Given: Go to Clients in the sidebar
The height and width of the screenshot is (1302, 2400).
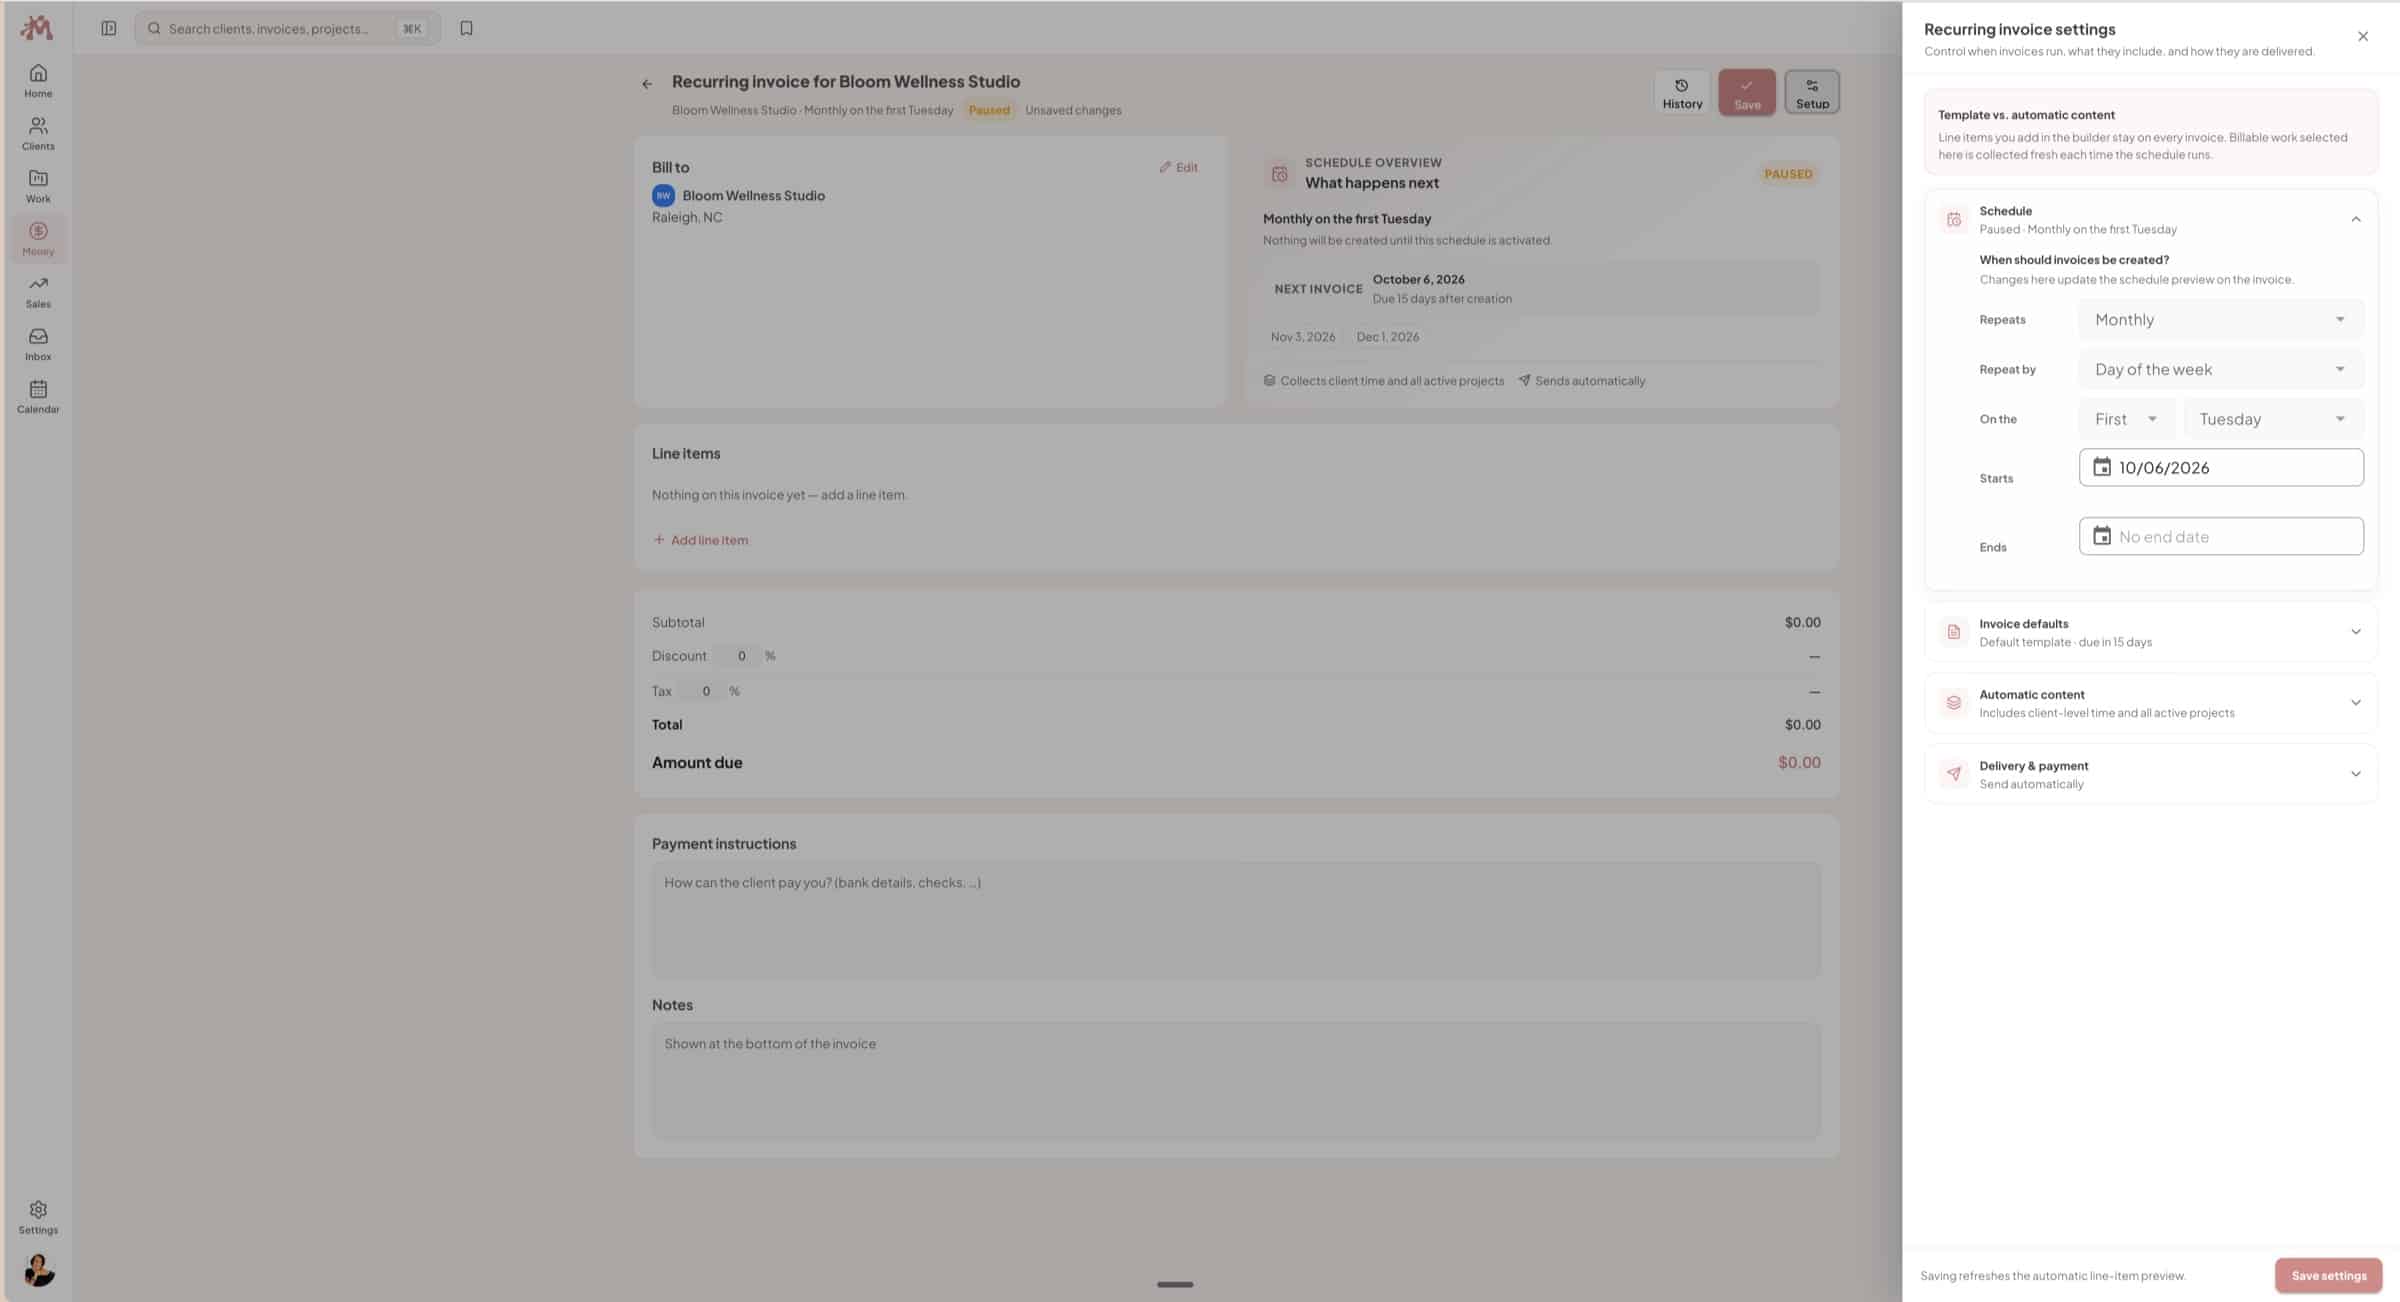Looking at the screenshot, I should 38,134.
